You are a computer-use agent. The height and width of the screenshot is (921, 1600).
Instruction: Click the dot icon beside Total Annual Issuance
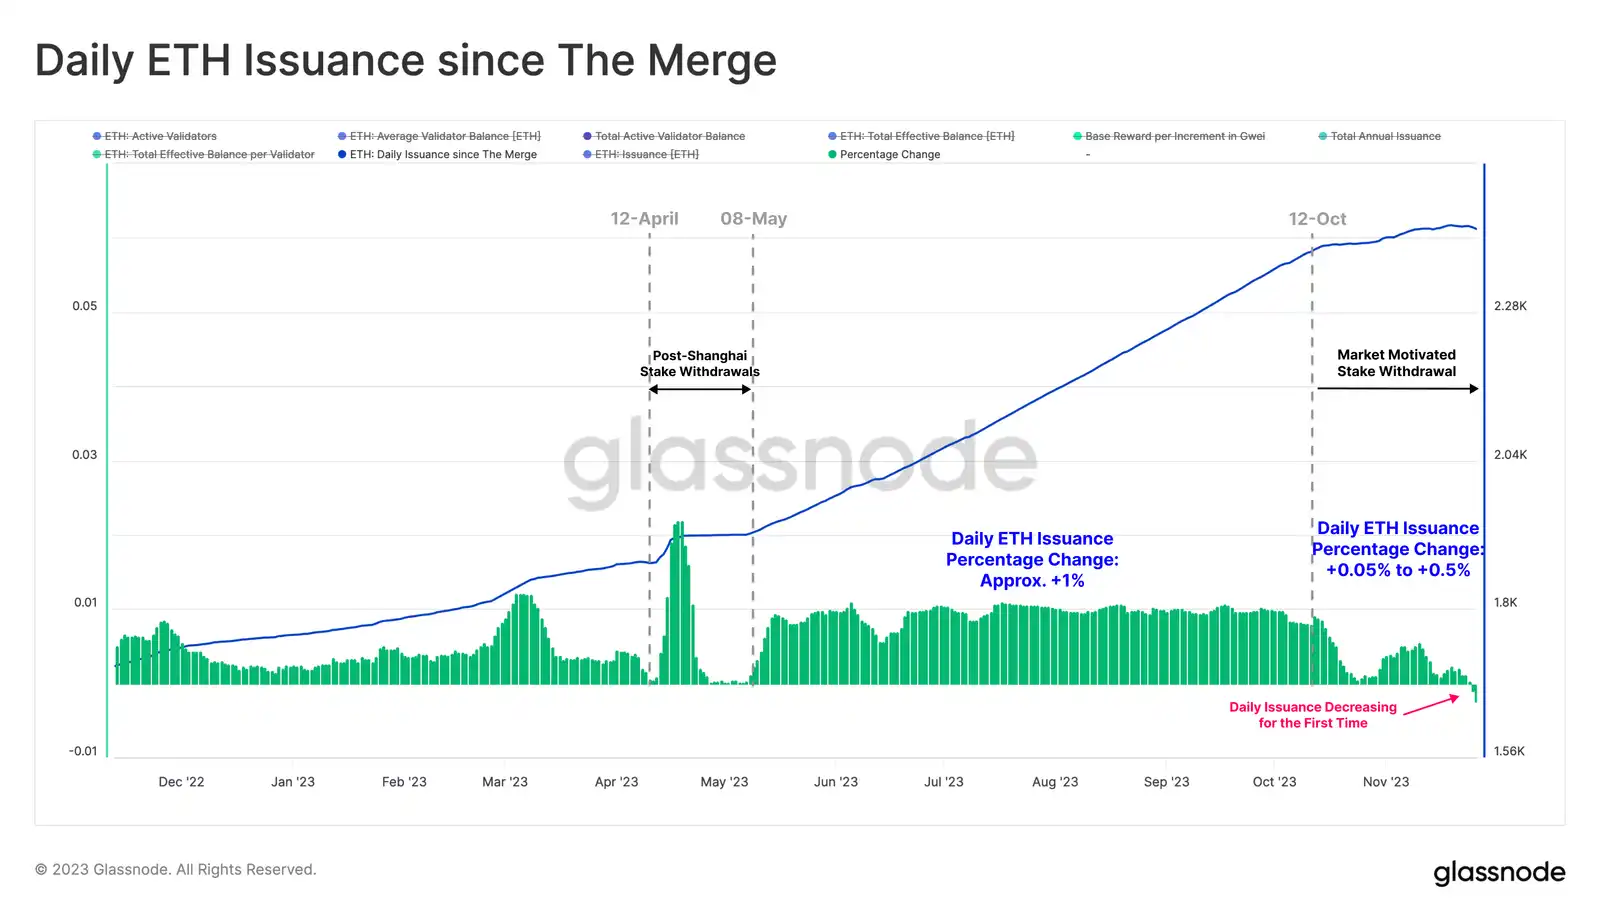(x=1323, y=136)
